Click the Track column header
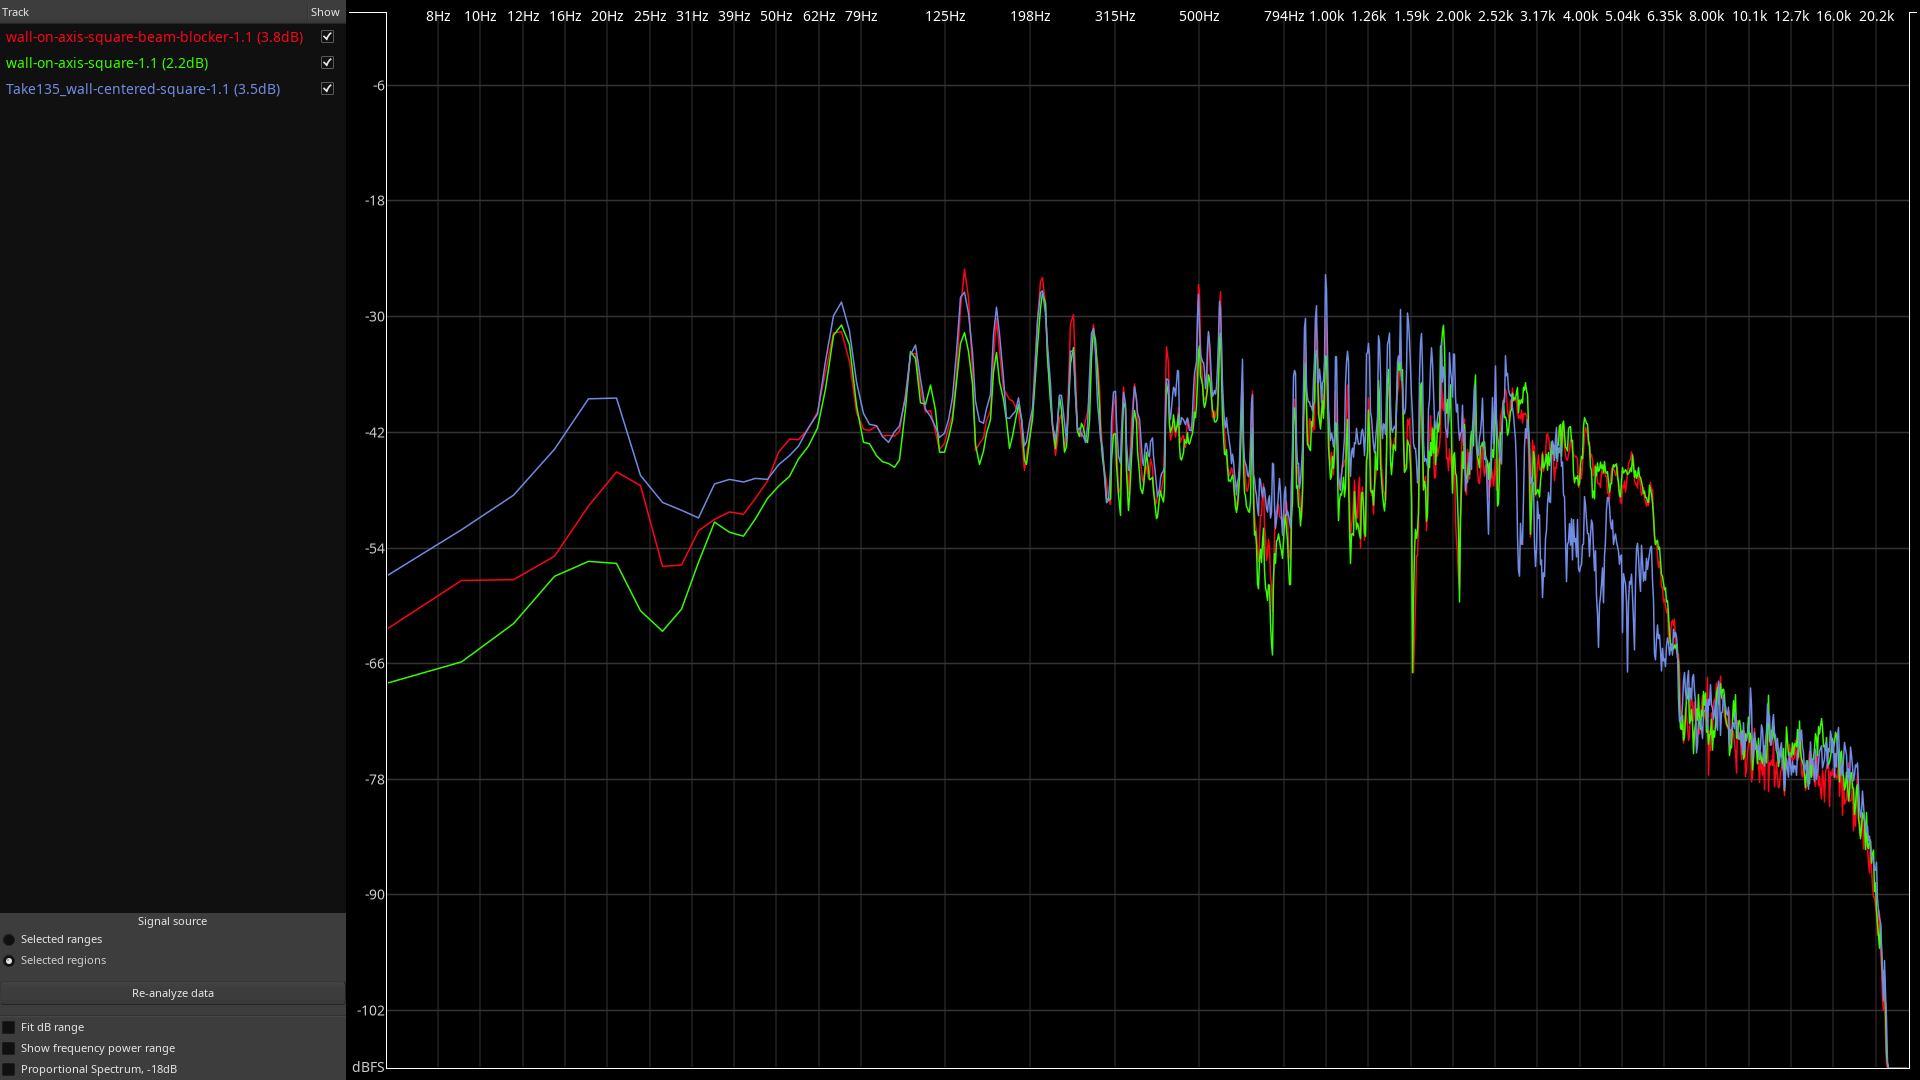 click(x=16, y=12)
